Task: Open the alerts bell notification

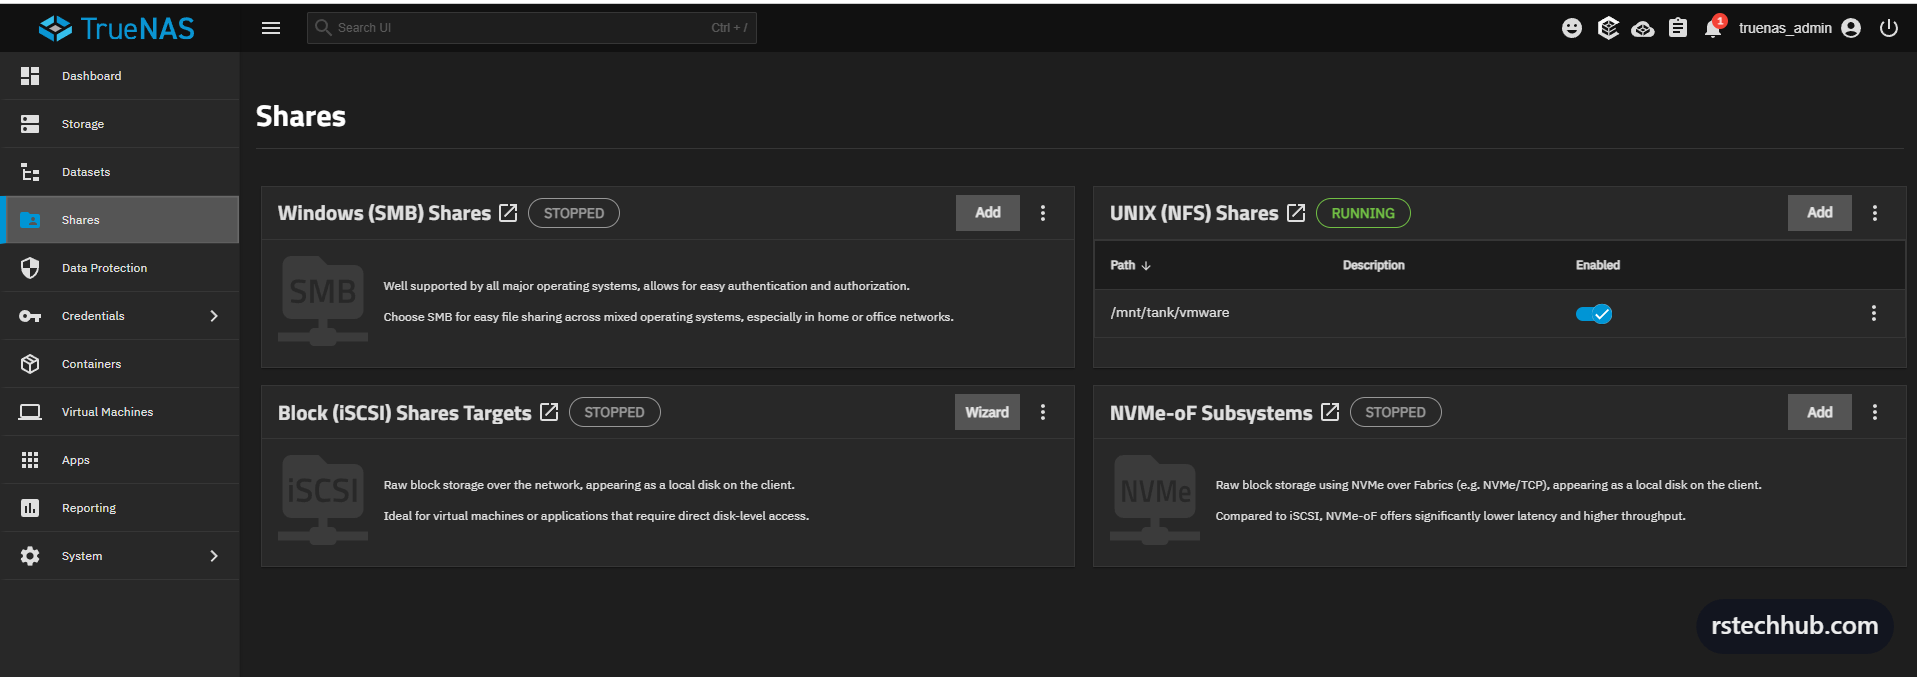Action: click(1714, 27)
